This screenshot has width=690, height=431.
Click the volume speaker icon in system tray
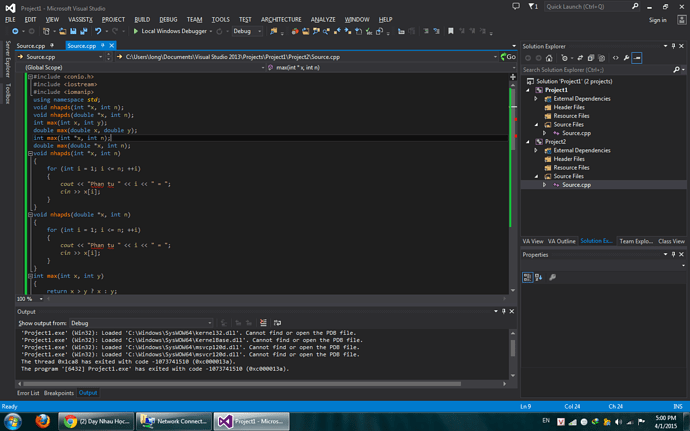pos(618,422)
